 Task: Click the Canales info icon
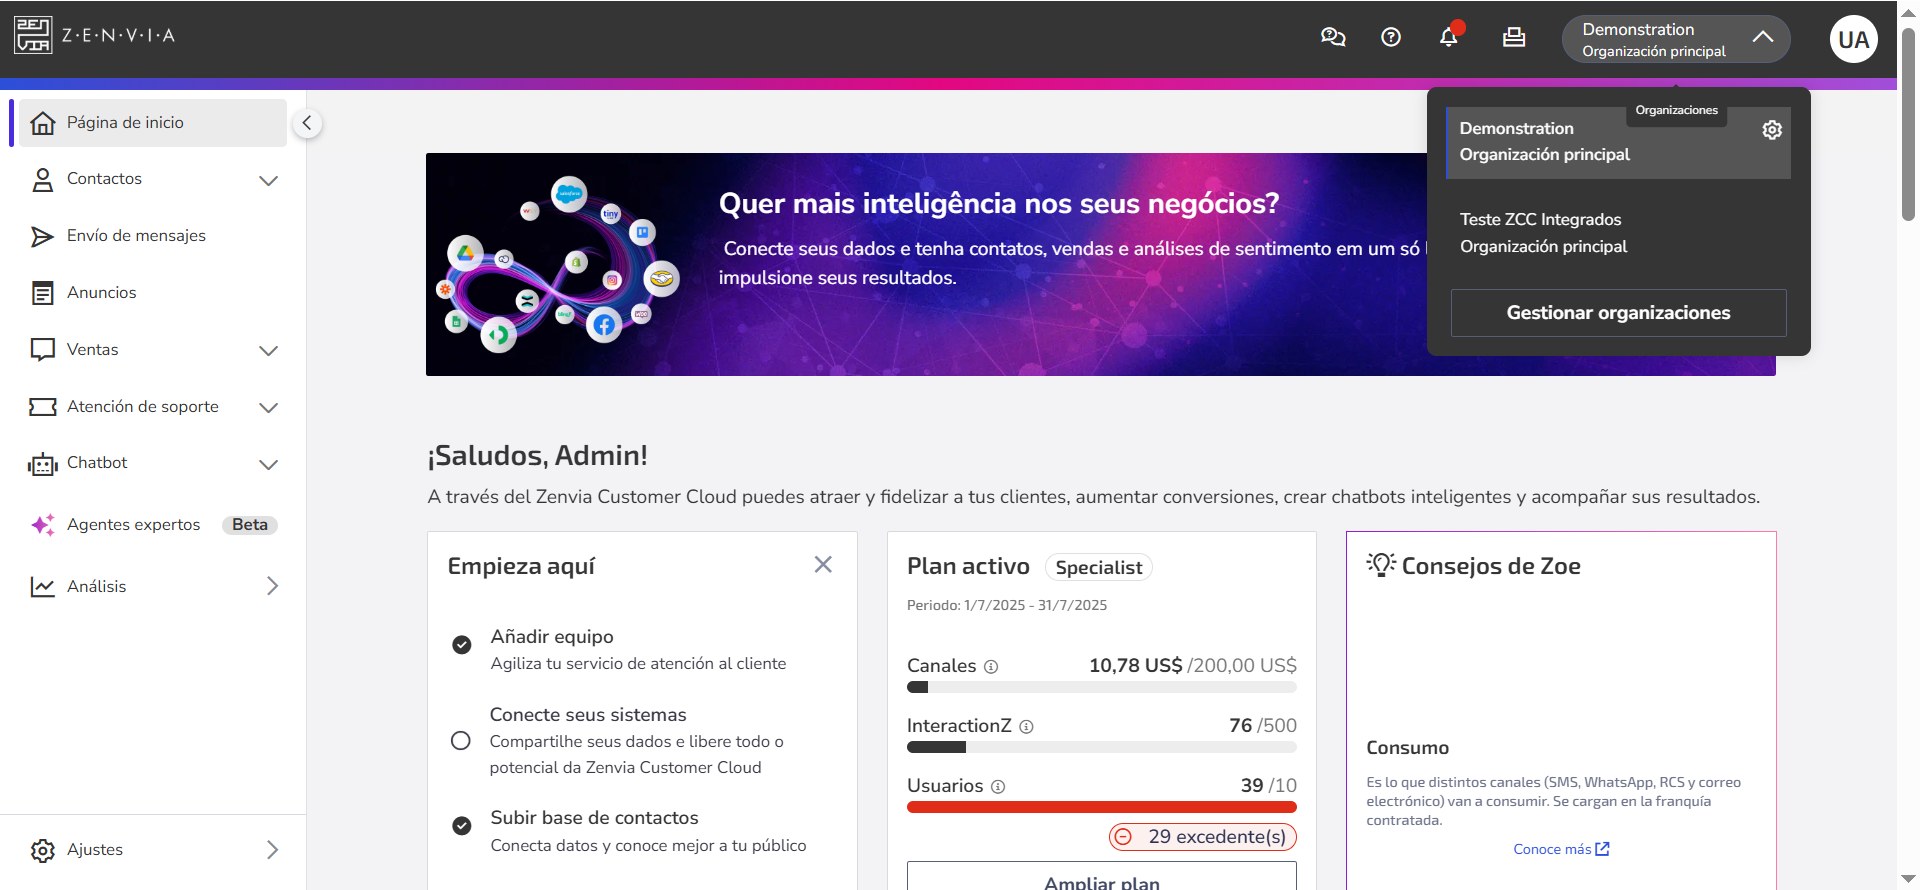click(991, 667)
